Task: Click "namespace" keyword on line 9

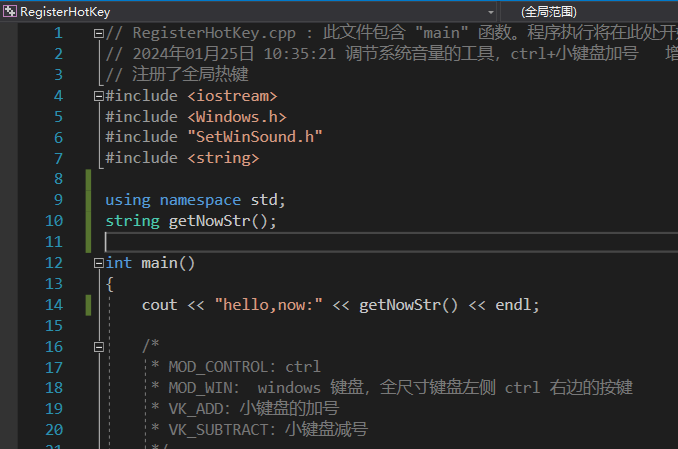Action: point(200,200)
